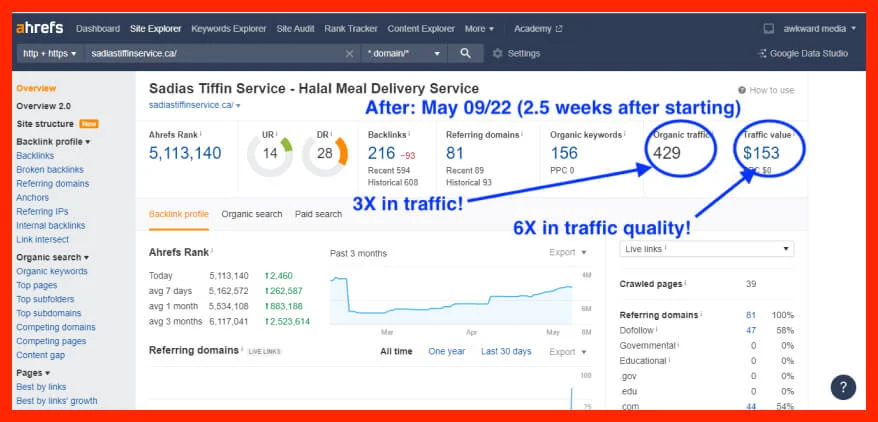Select the Last 30 days range
878x422 pixels.
pos(506,351)
